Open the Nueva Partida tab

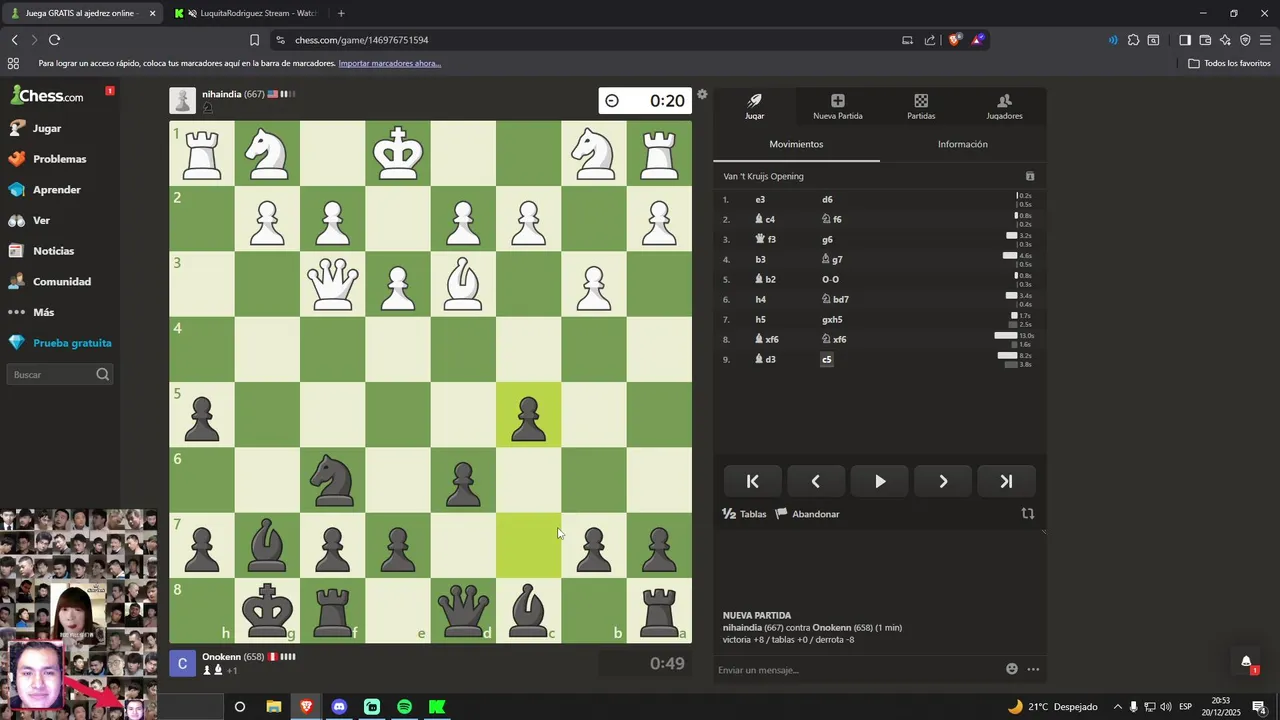[x=838, y=106]
